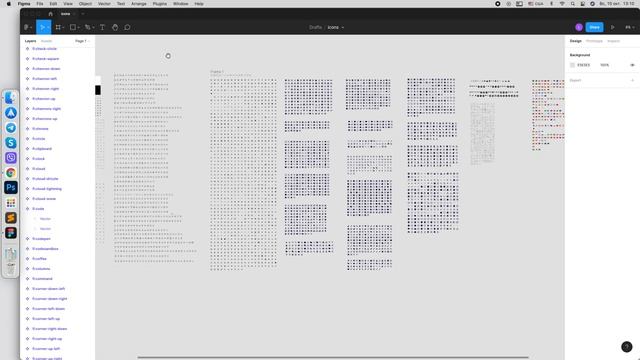
Task: Select the fi:columns layer
Action: pyautogui.click(x=41, y=269)
